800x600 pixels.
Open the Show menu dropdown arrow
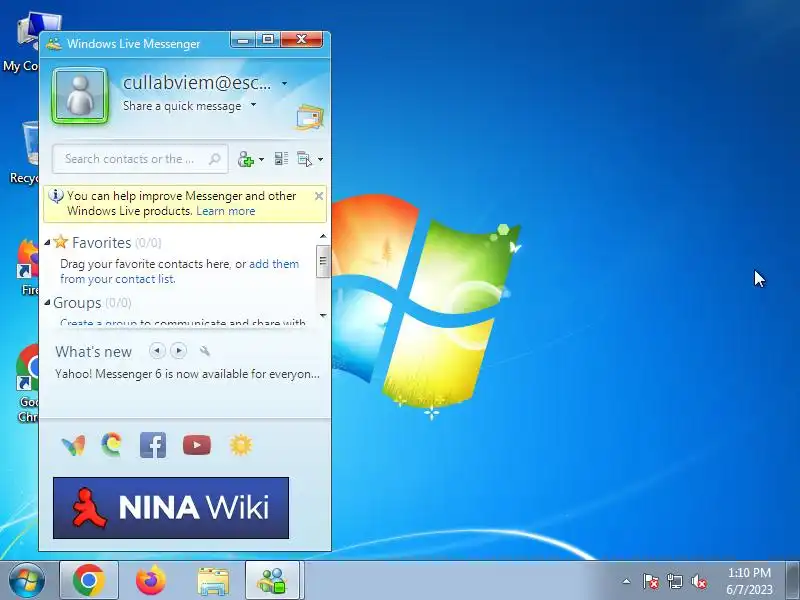click(320, 160)
